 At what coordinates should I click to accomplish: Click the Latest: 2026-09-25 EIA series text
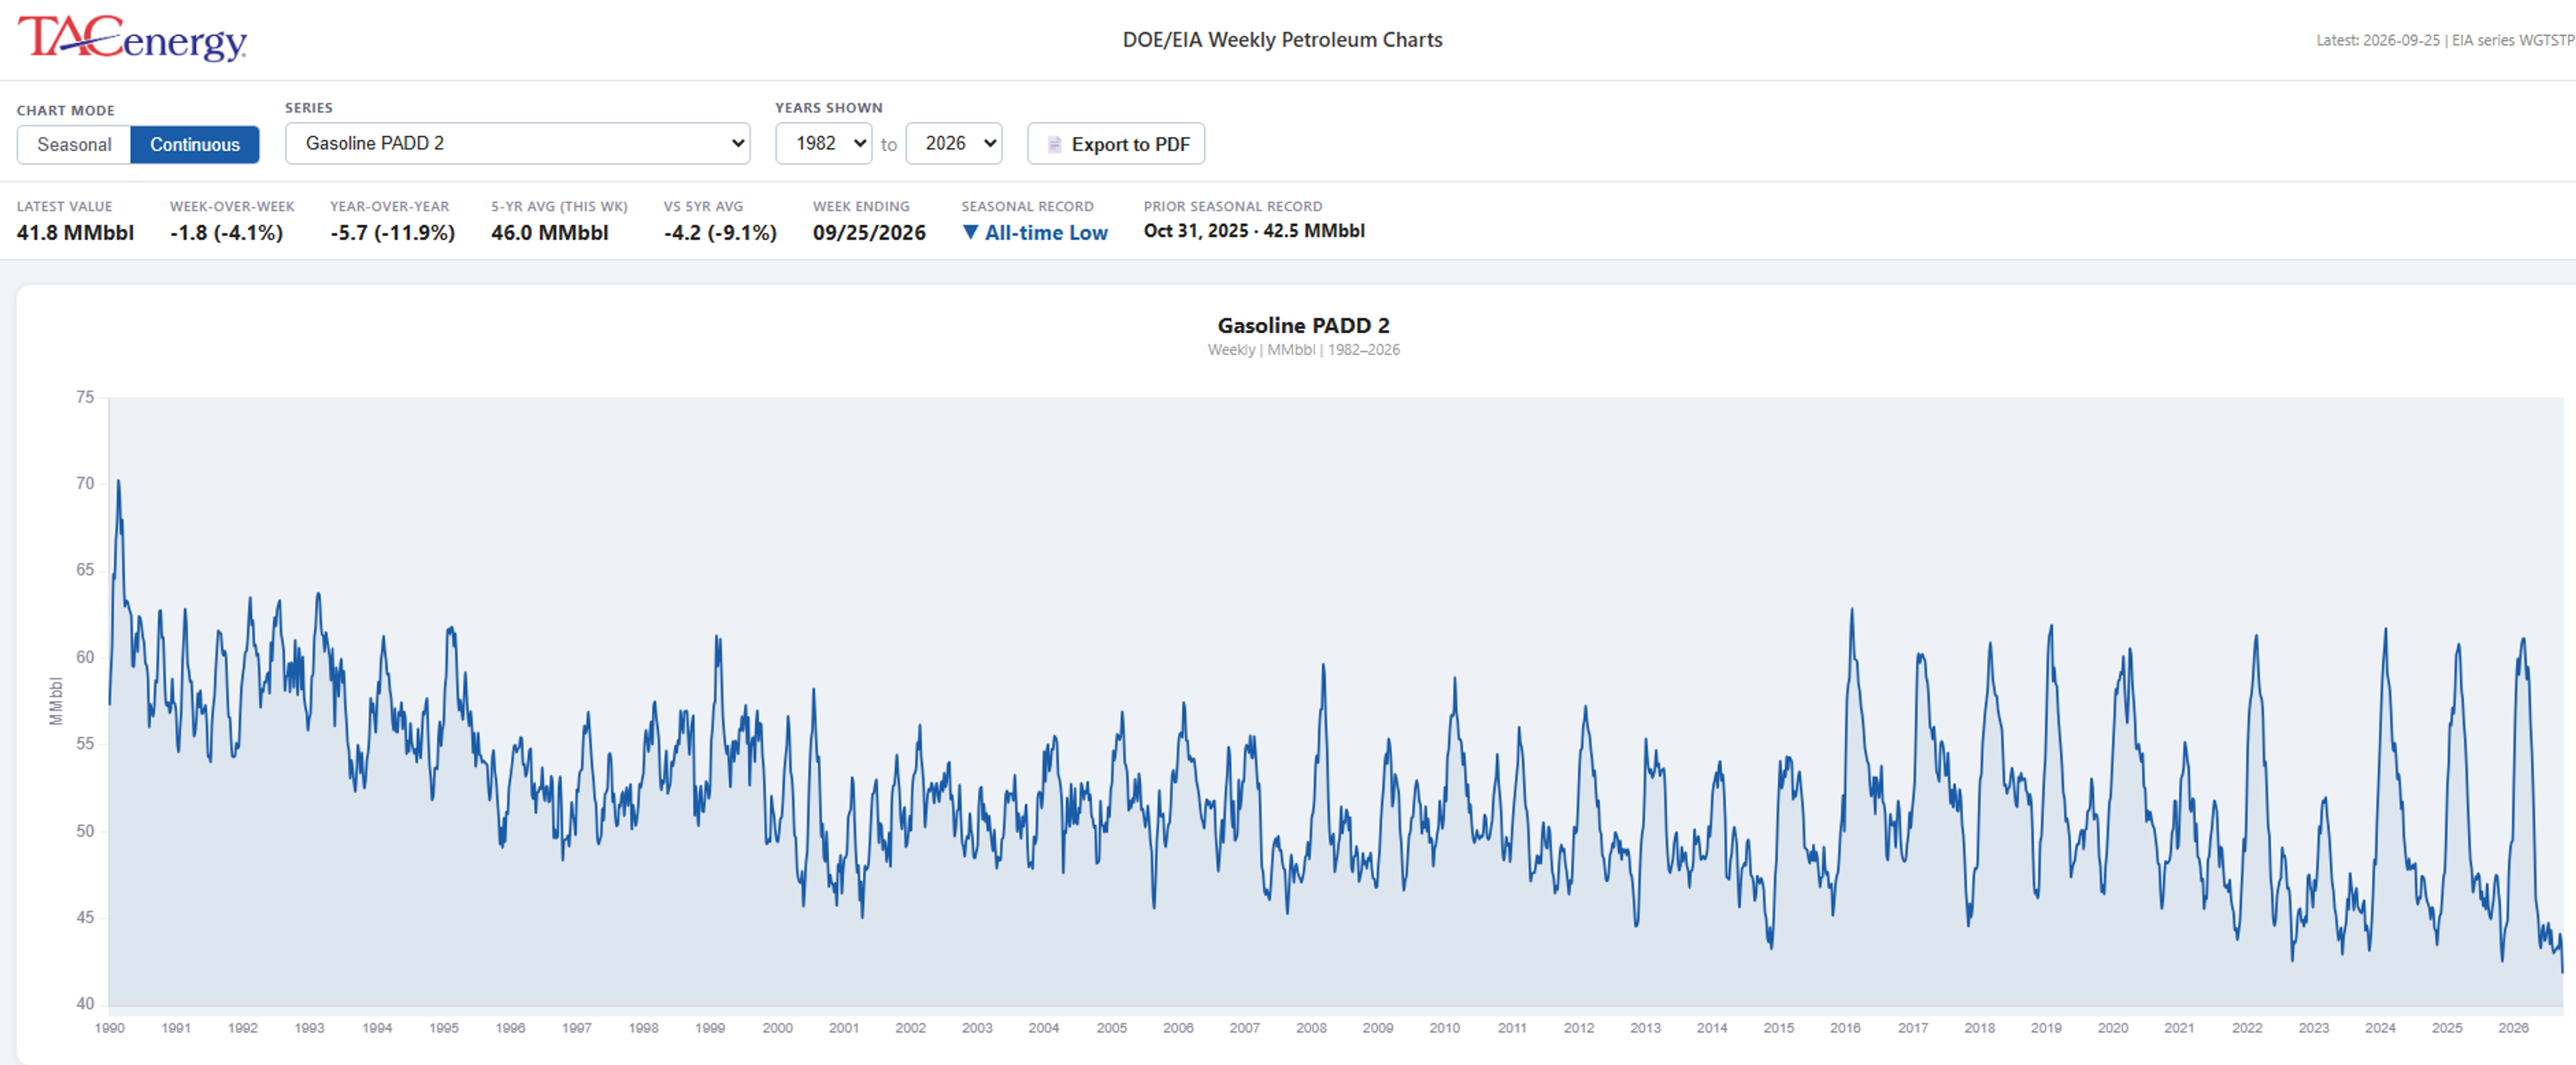[x=2445, y=40]
